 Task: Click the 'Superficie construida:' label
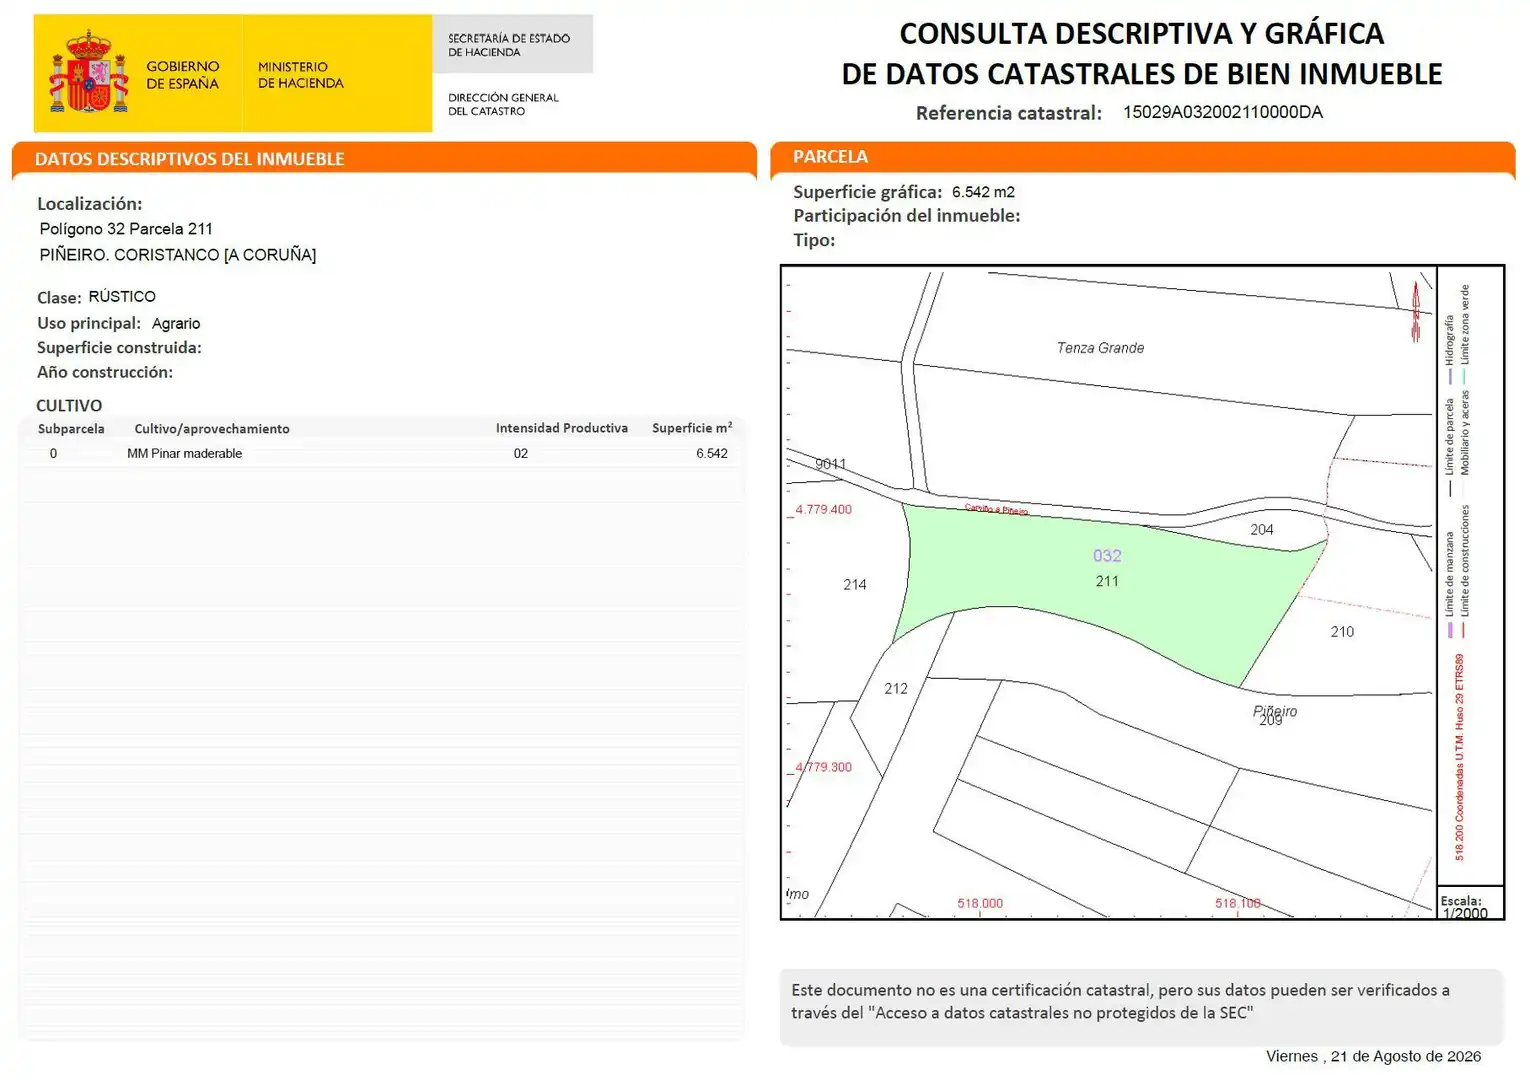119,348
